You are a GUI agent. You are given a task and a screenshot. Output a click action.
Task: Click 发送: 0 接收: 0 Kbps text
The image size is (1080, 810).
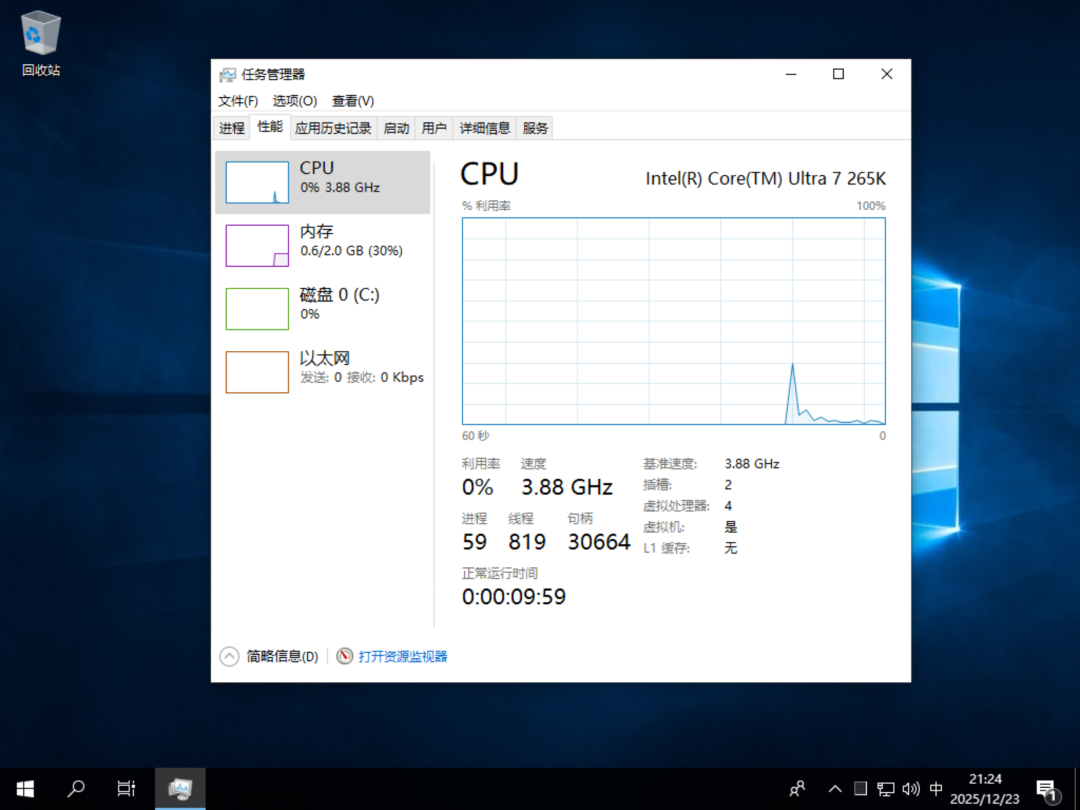[x=362, y=377]
